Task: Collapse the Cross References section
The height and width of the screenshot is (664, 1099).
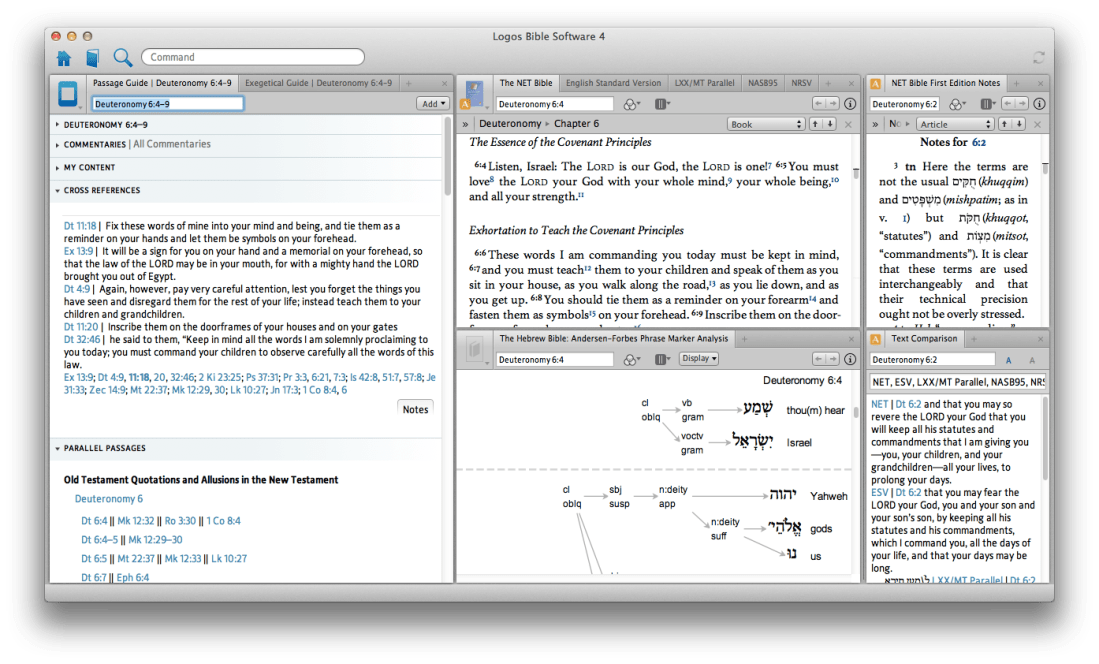Action: pyautogui.click(x=57, y=190)
